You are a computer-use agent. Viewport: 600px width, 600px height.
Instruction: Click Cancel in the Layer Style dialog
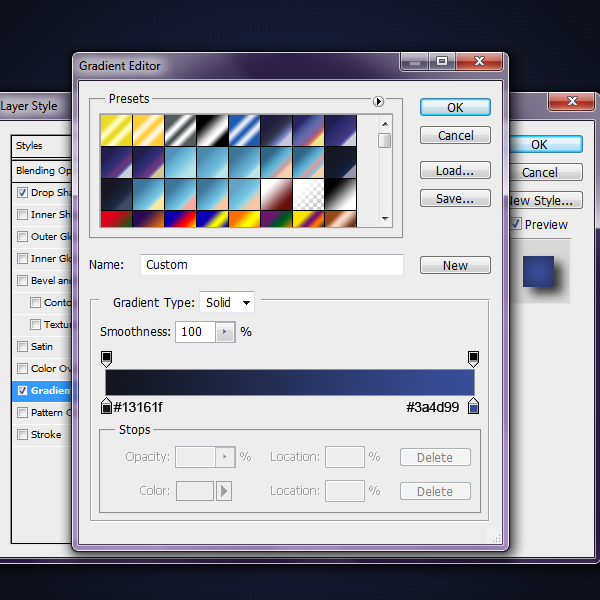click(545, 173)
